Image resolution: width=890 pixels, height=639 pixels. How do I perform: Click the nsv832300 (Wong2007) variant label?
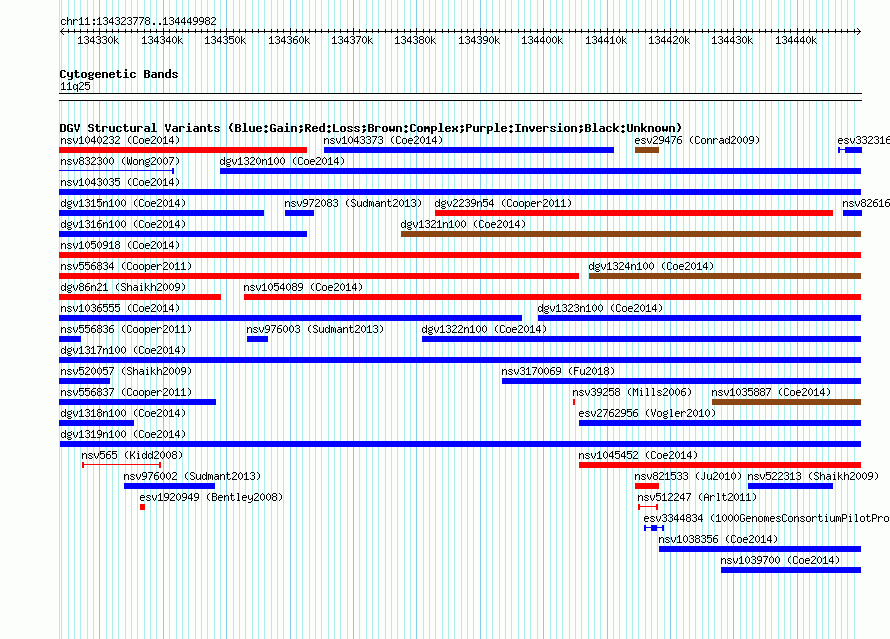click(x=120, y=161)
